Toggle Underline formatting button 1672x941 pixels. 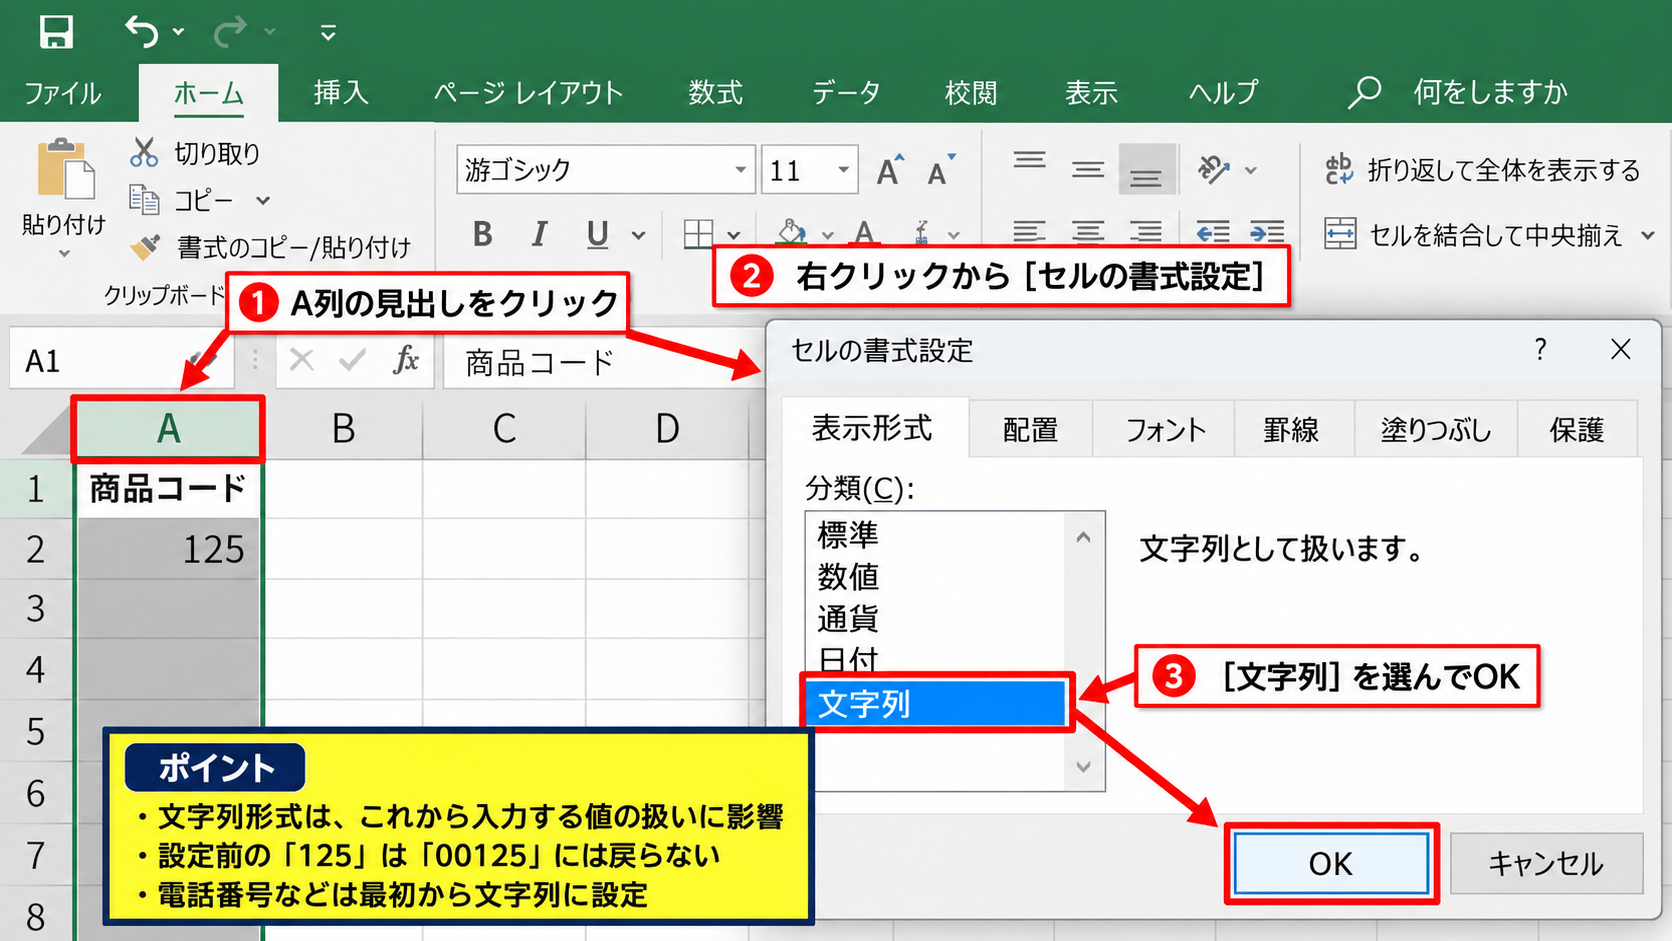597,234
